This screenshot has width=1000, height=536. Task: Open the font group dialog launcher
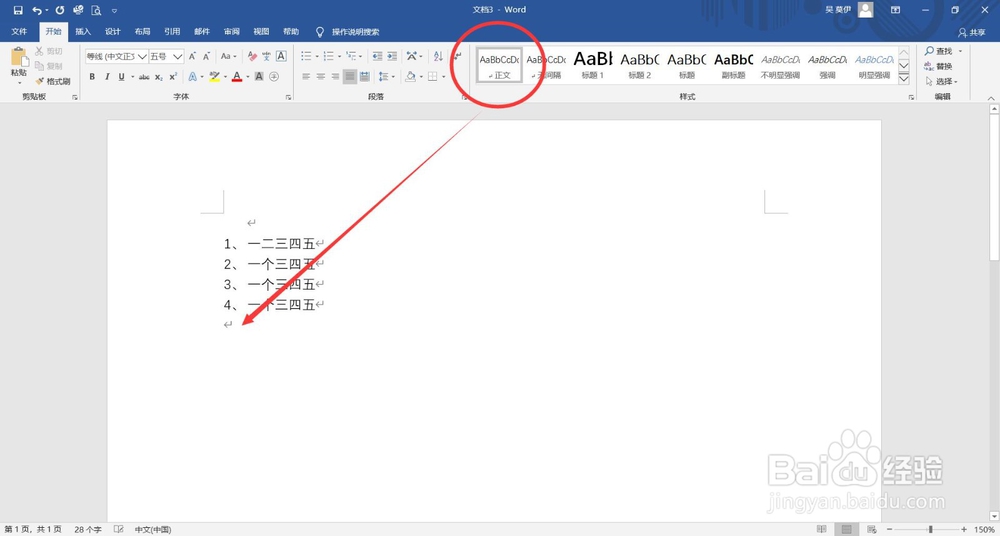tap(288, 98)
